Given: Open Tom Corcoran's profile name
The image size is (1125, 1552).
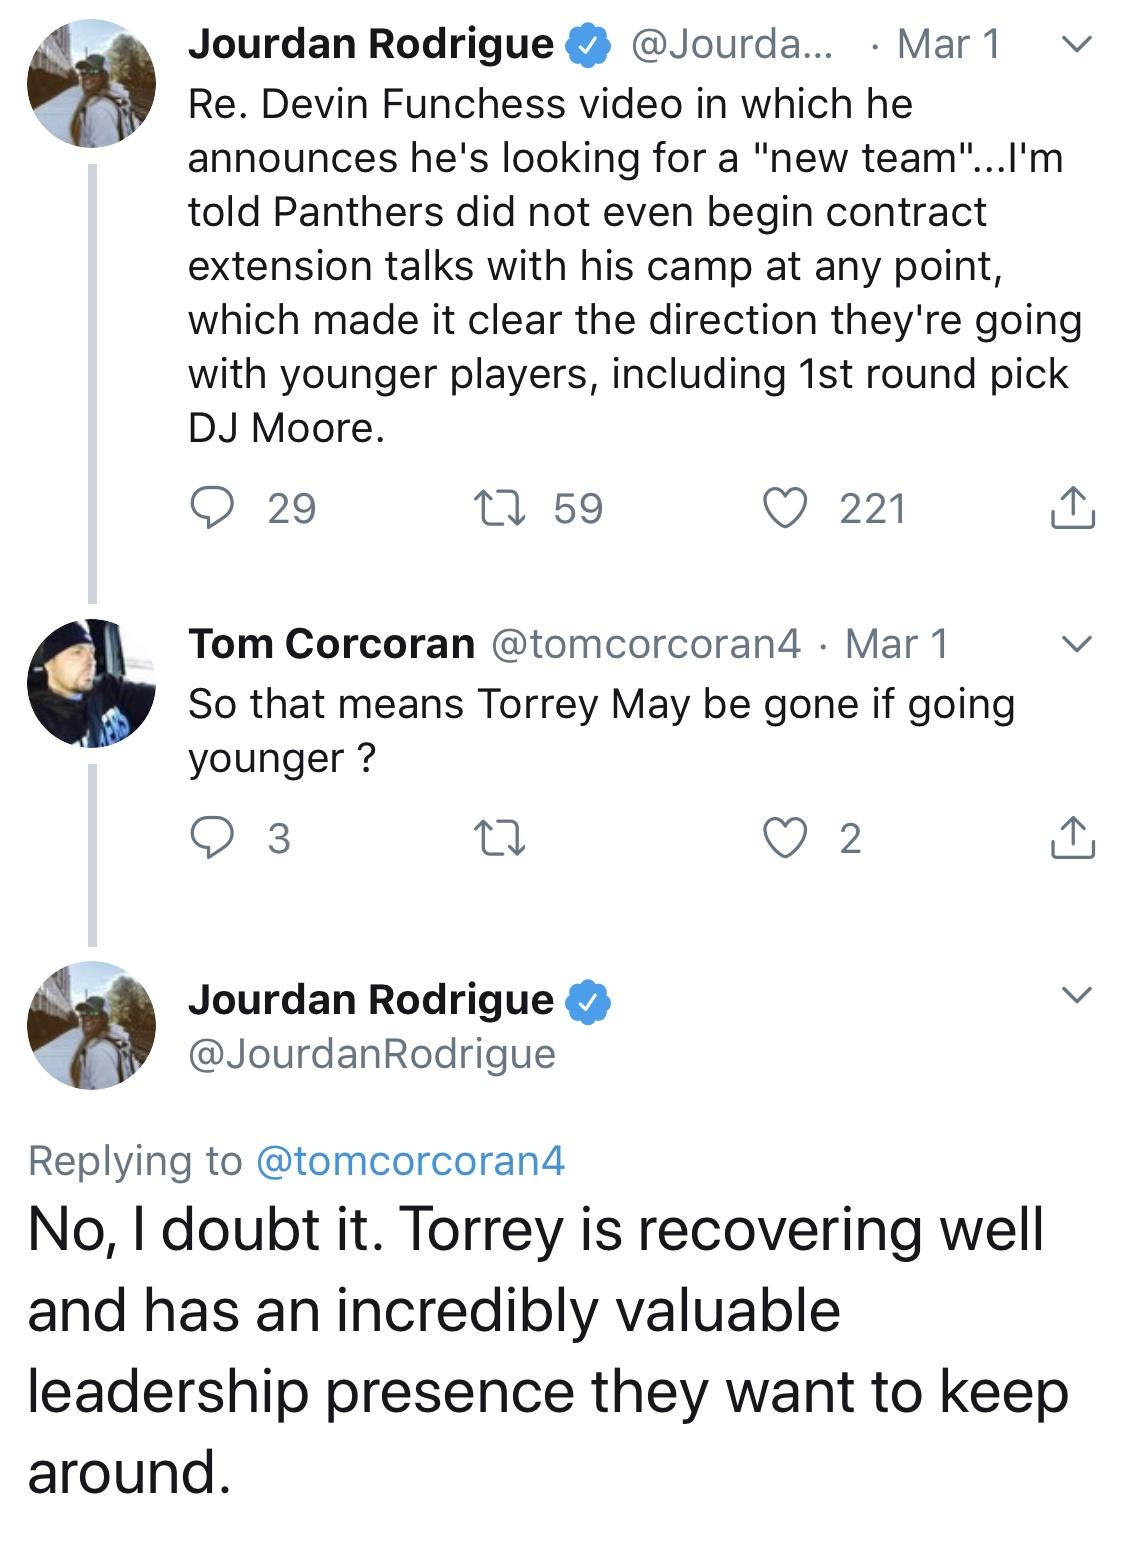Looking at the screenshot, I should pos(331,643).
